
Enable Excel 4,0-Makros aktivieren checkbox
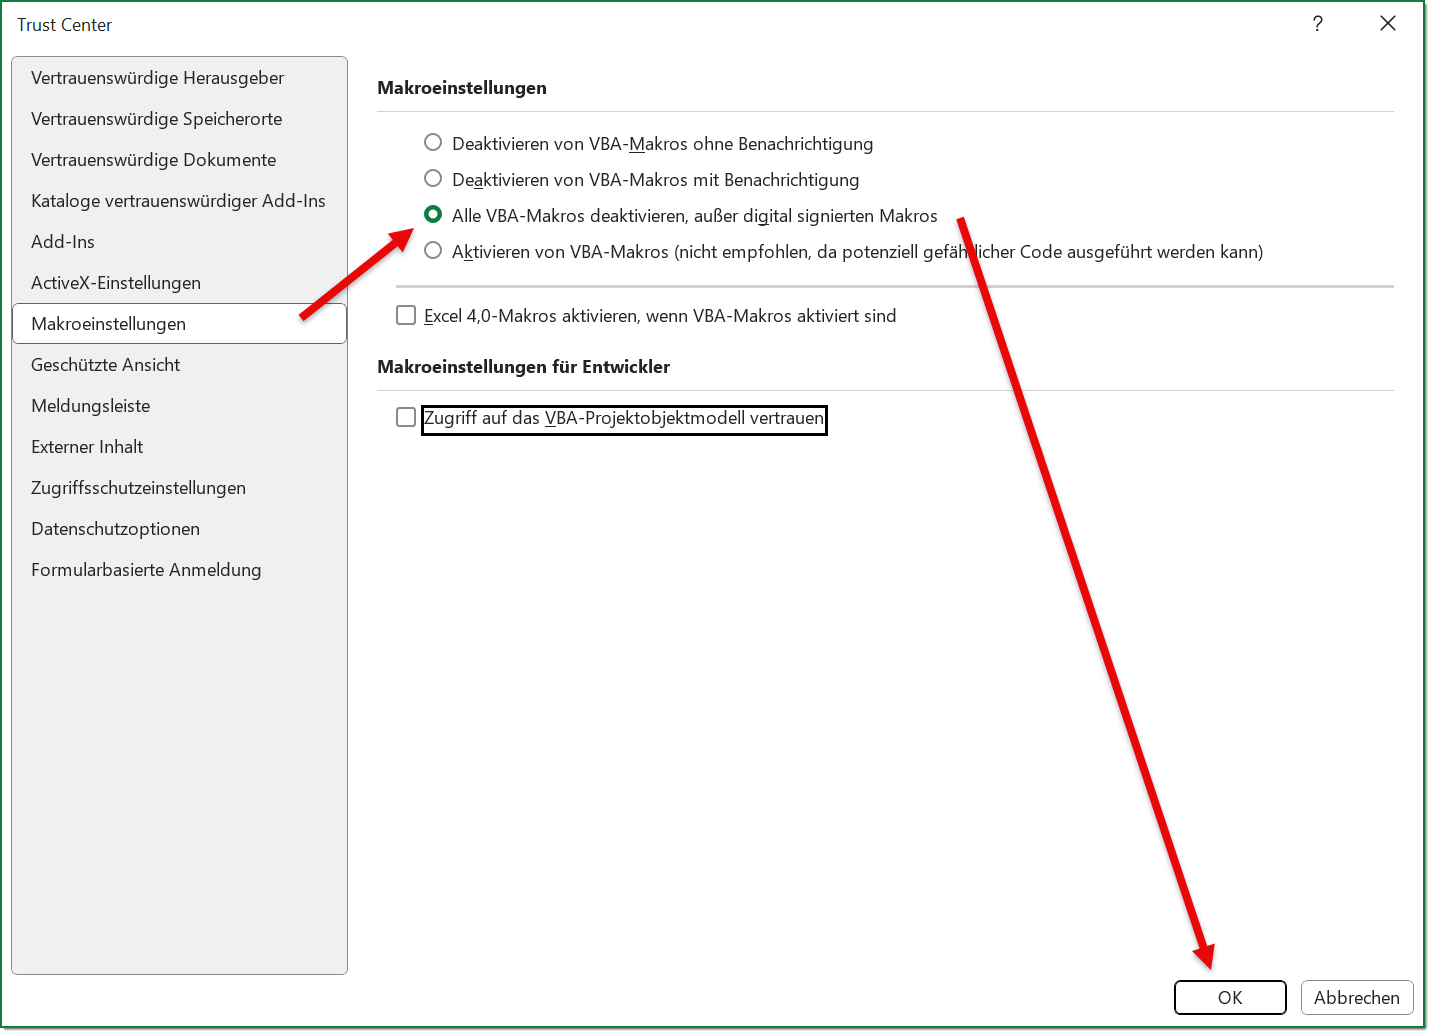click(x=406, y=316)
